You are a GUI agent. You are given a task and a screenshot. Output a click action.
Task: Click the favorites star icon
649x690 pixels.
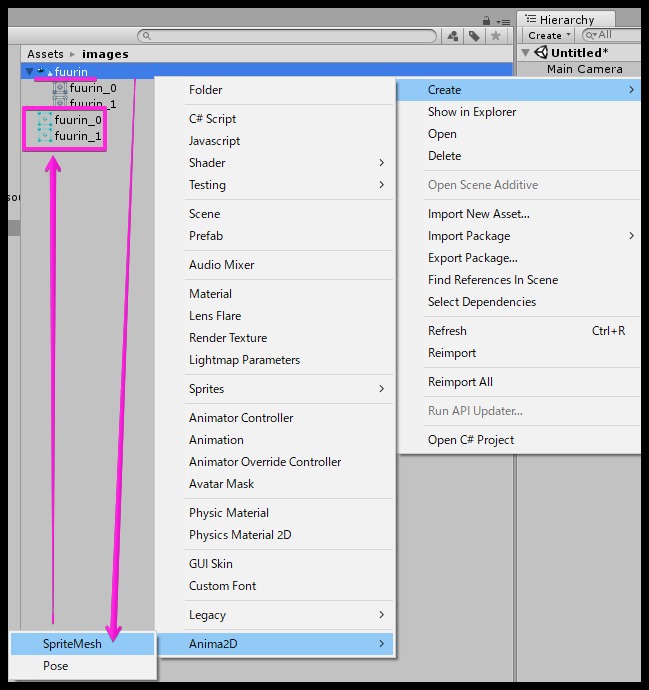(x=496, y=36)
